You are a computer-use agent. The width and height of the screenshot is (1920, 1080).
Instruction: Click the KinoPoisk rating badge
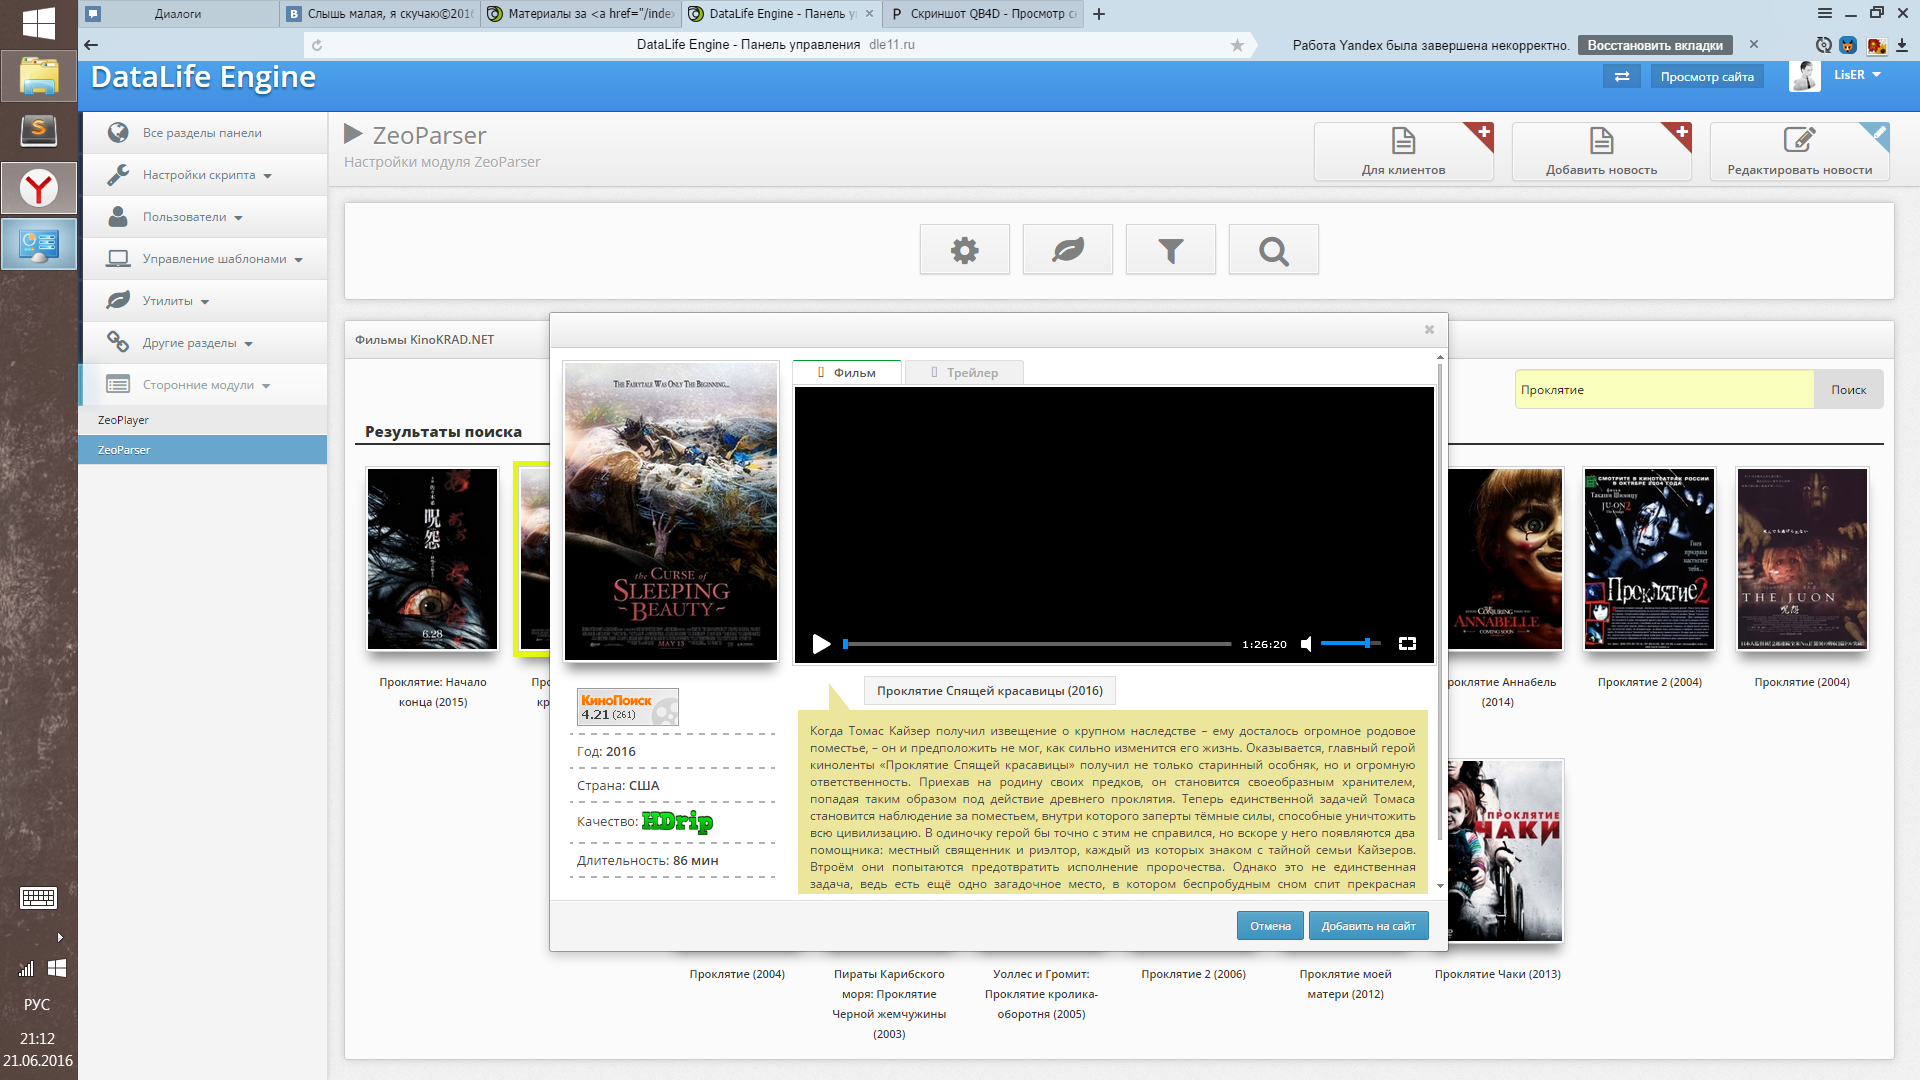coord(627,707)
